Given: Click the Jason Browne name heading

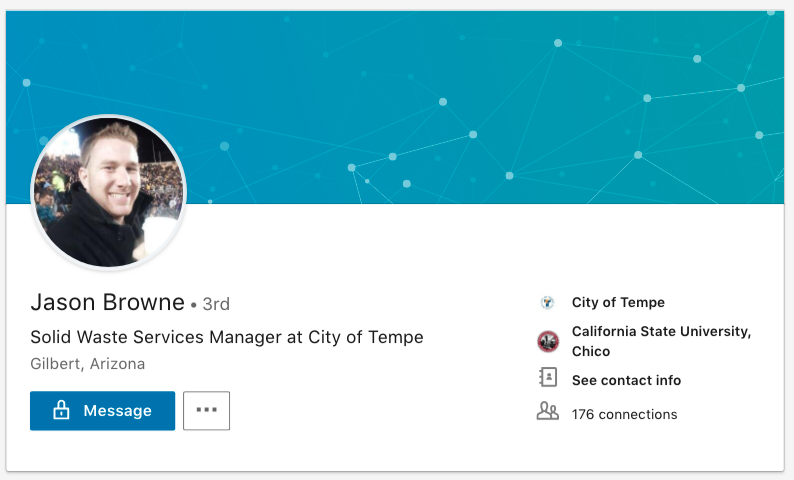Looking at the screenshot, I should click(x=108, y=302).
